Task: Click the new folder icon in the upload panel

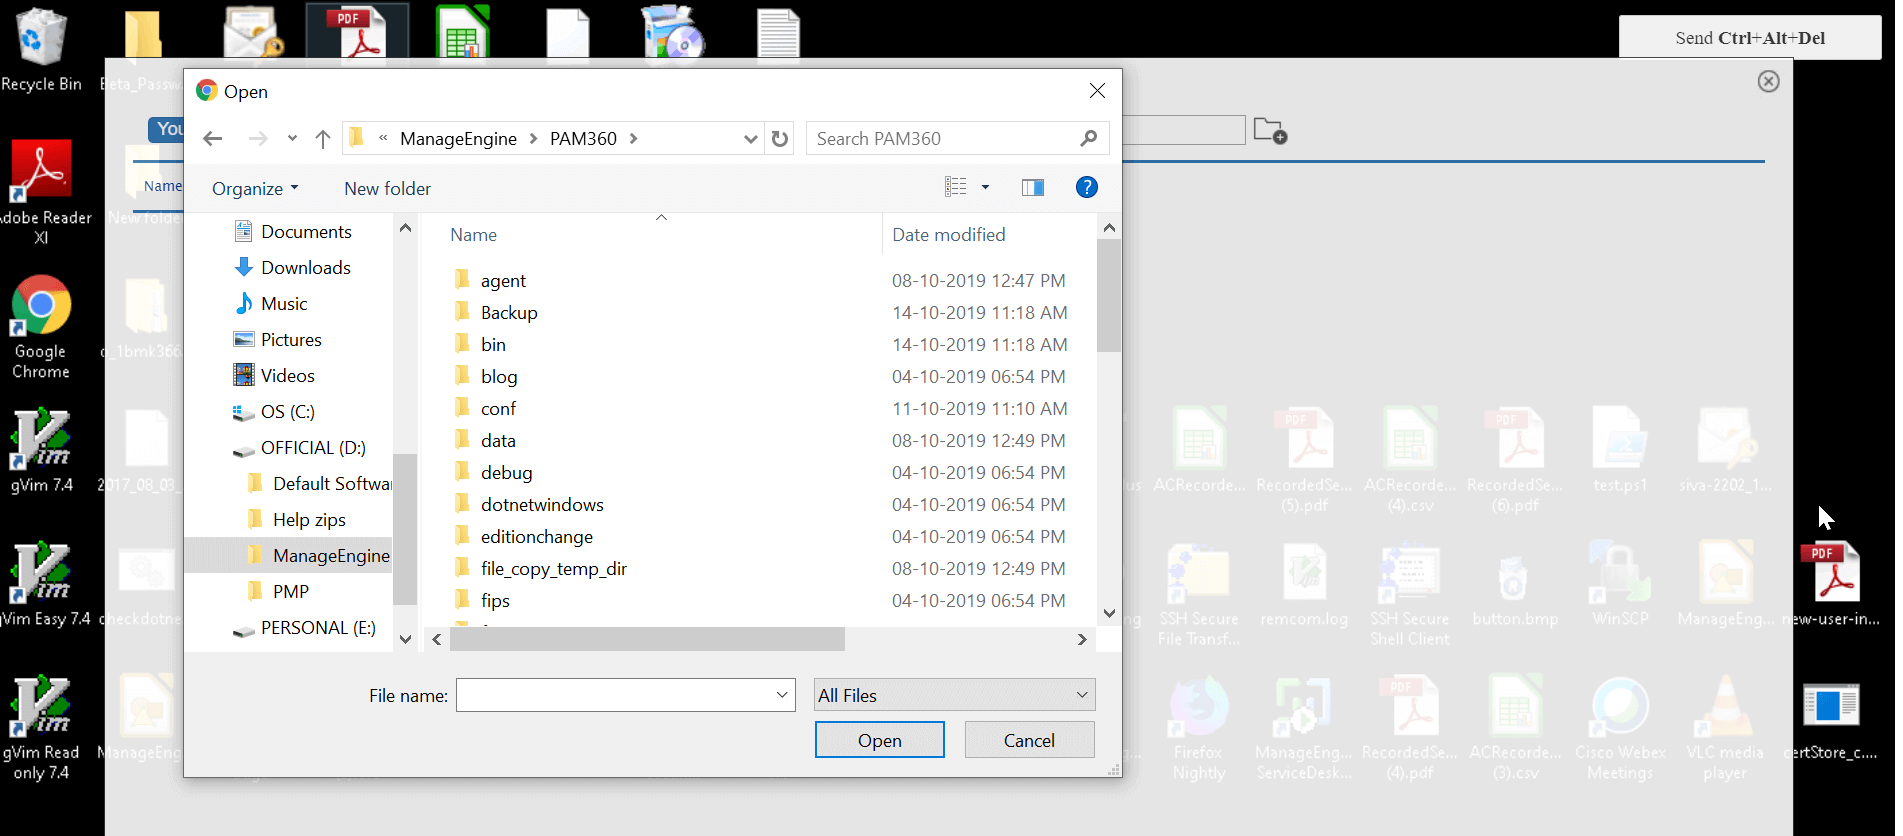Action: click(x=1270, y=130)
